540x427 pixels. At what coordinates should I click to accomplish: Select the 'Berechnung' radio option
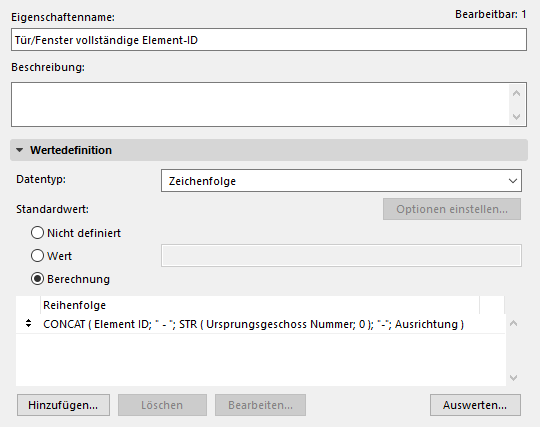click(x=38, y=279)
